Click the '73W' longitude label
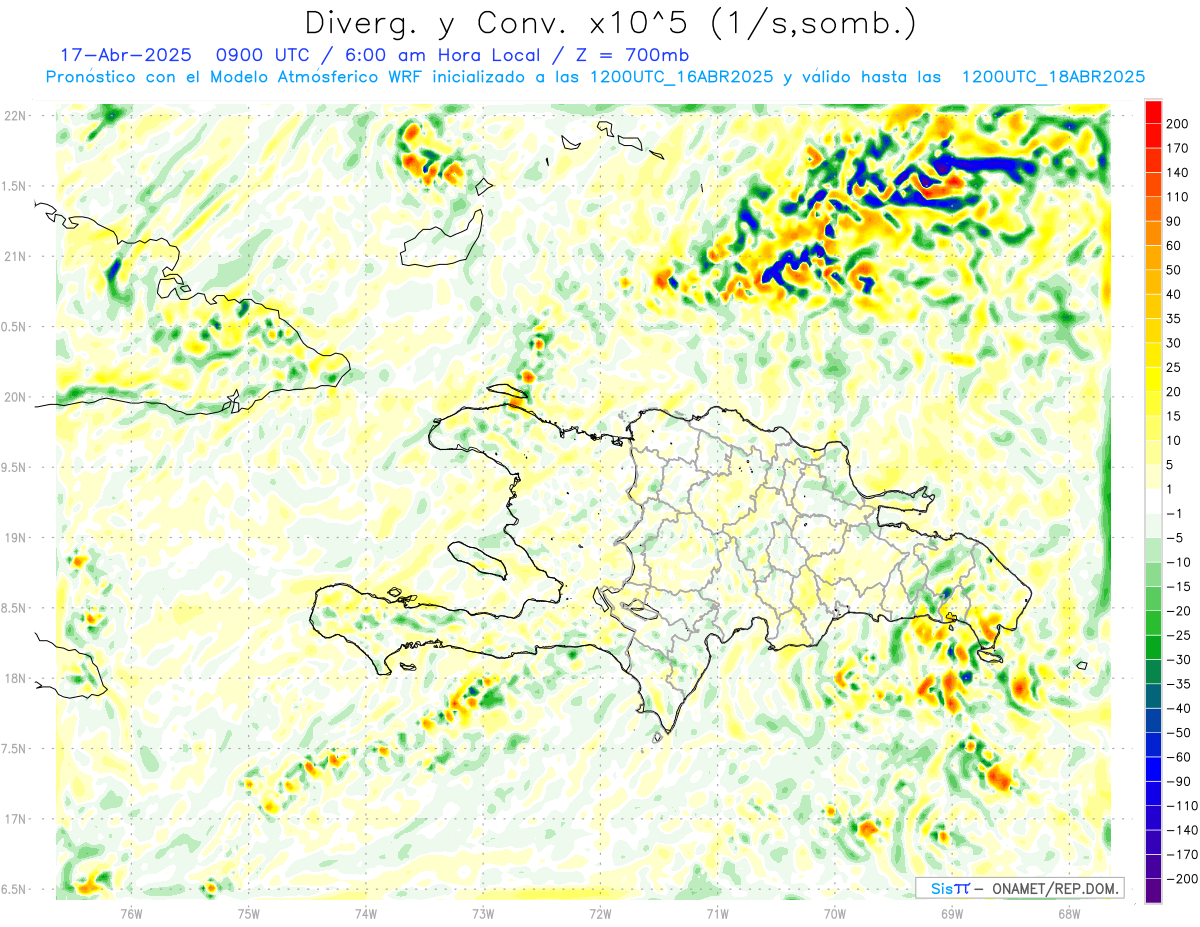Screen dimensions: 1200x927 point(483,912)
